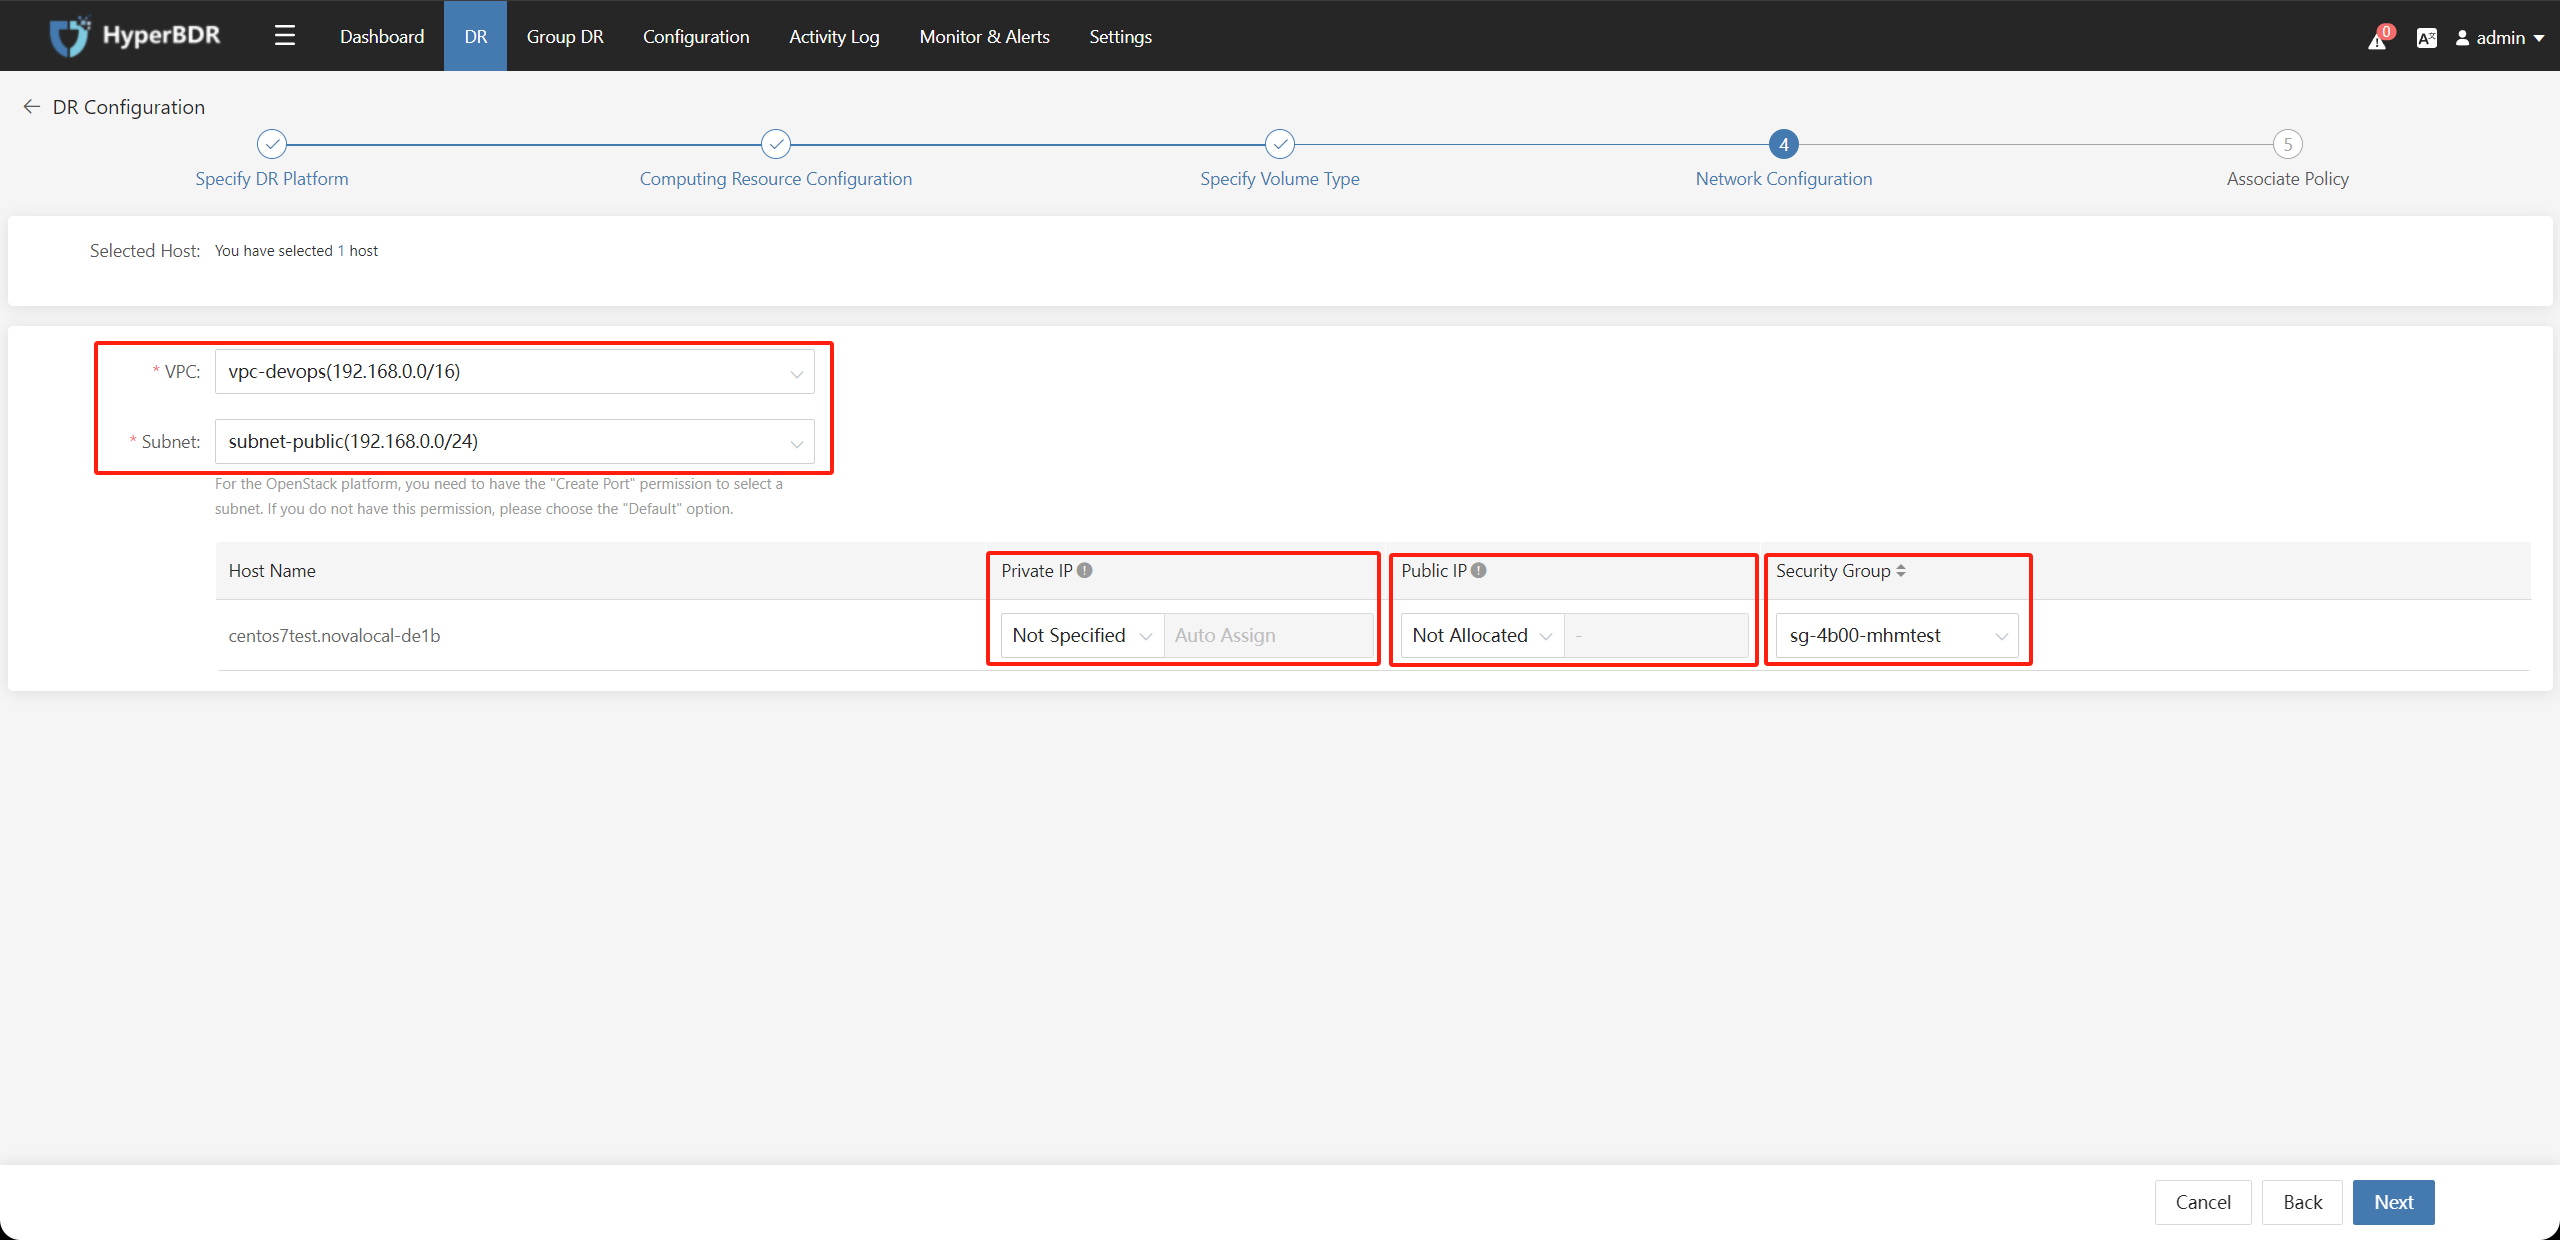The height and width of the screenshot is (1240, 2560).
Task: Switch language with the translate icon
Action: 2426,38
